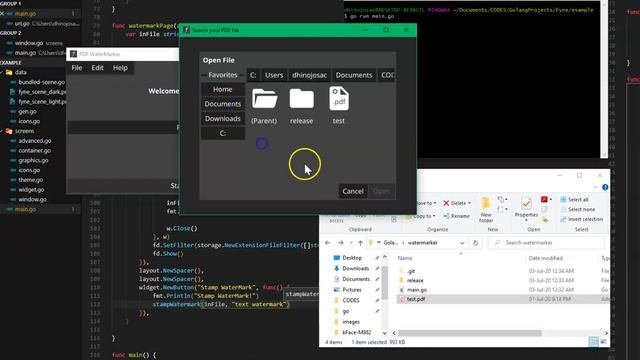
Task: Select C: drive in Favorites list
Action: tap(222, 133)
